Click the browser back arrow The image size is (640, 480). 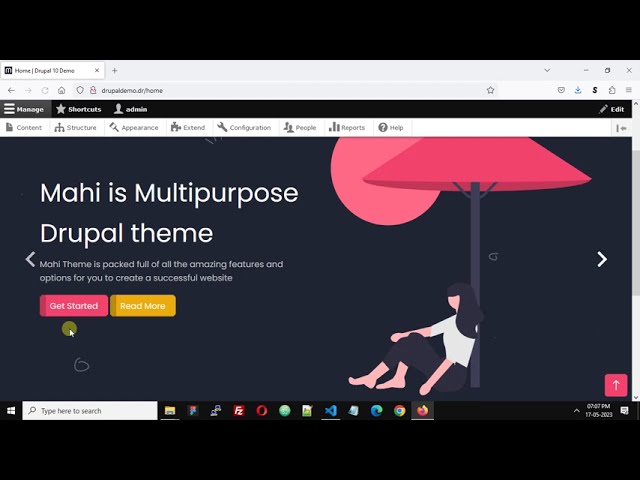pos(11,90)
